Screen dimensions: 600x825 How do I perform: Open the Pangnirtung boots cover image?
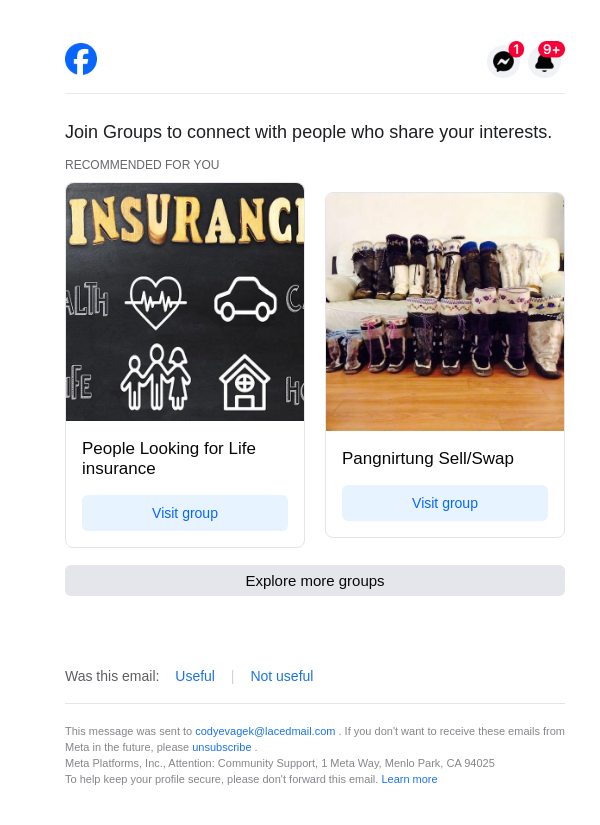tap(445, 312)
